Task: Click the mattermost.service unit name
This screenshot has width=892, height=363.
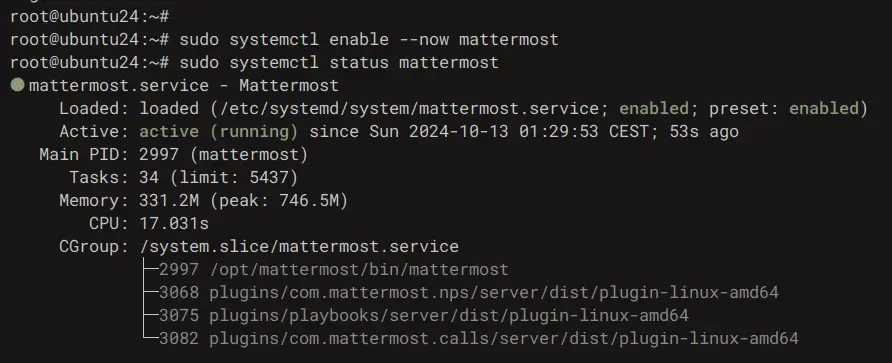Action: 119,86
